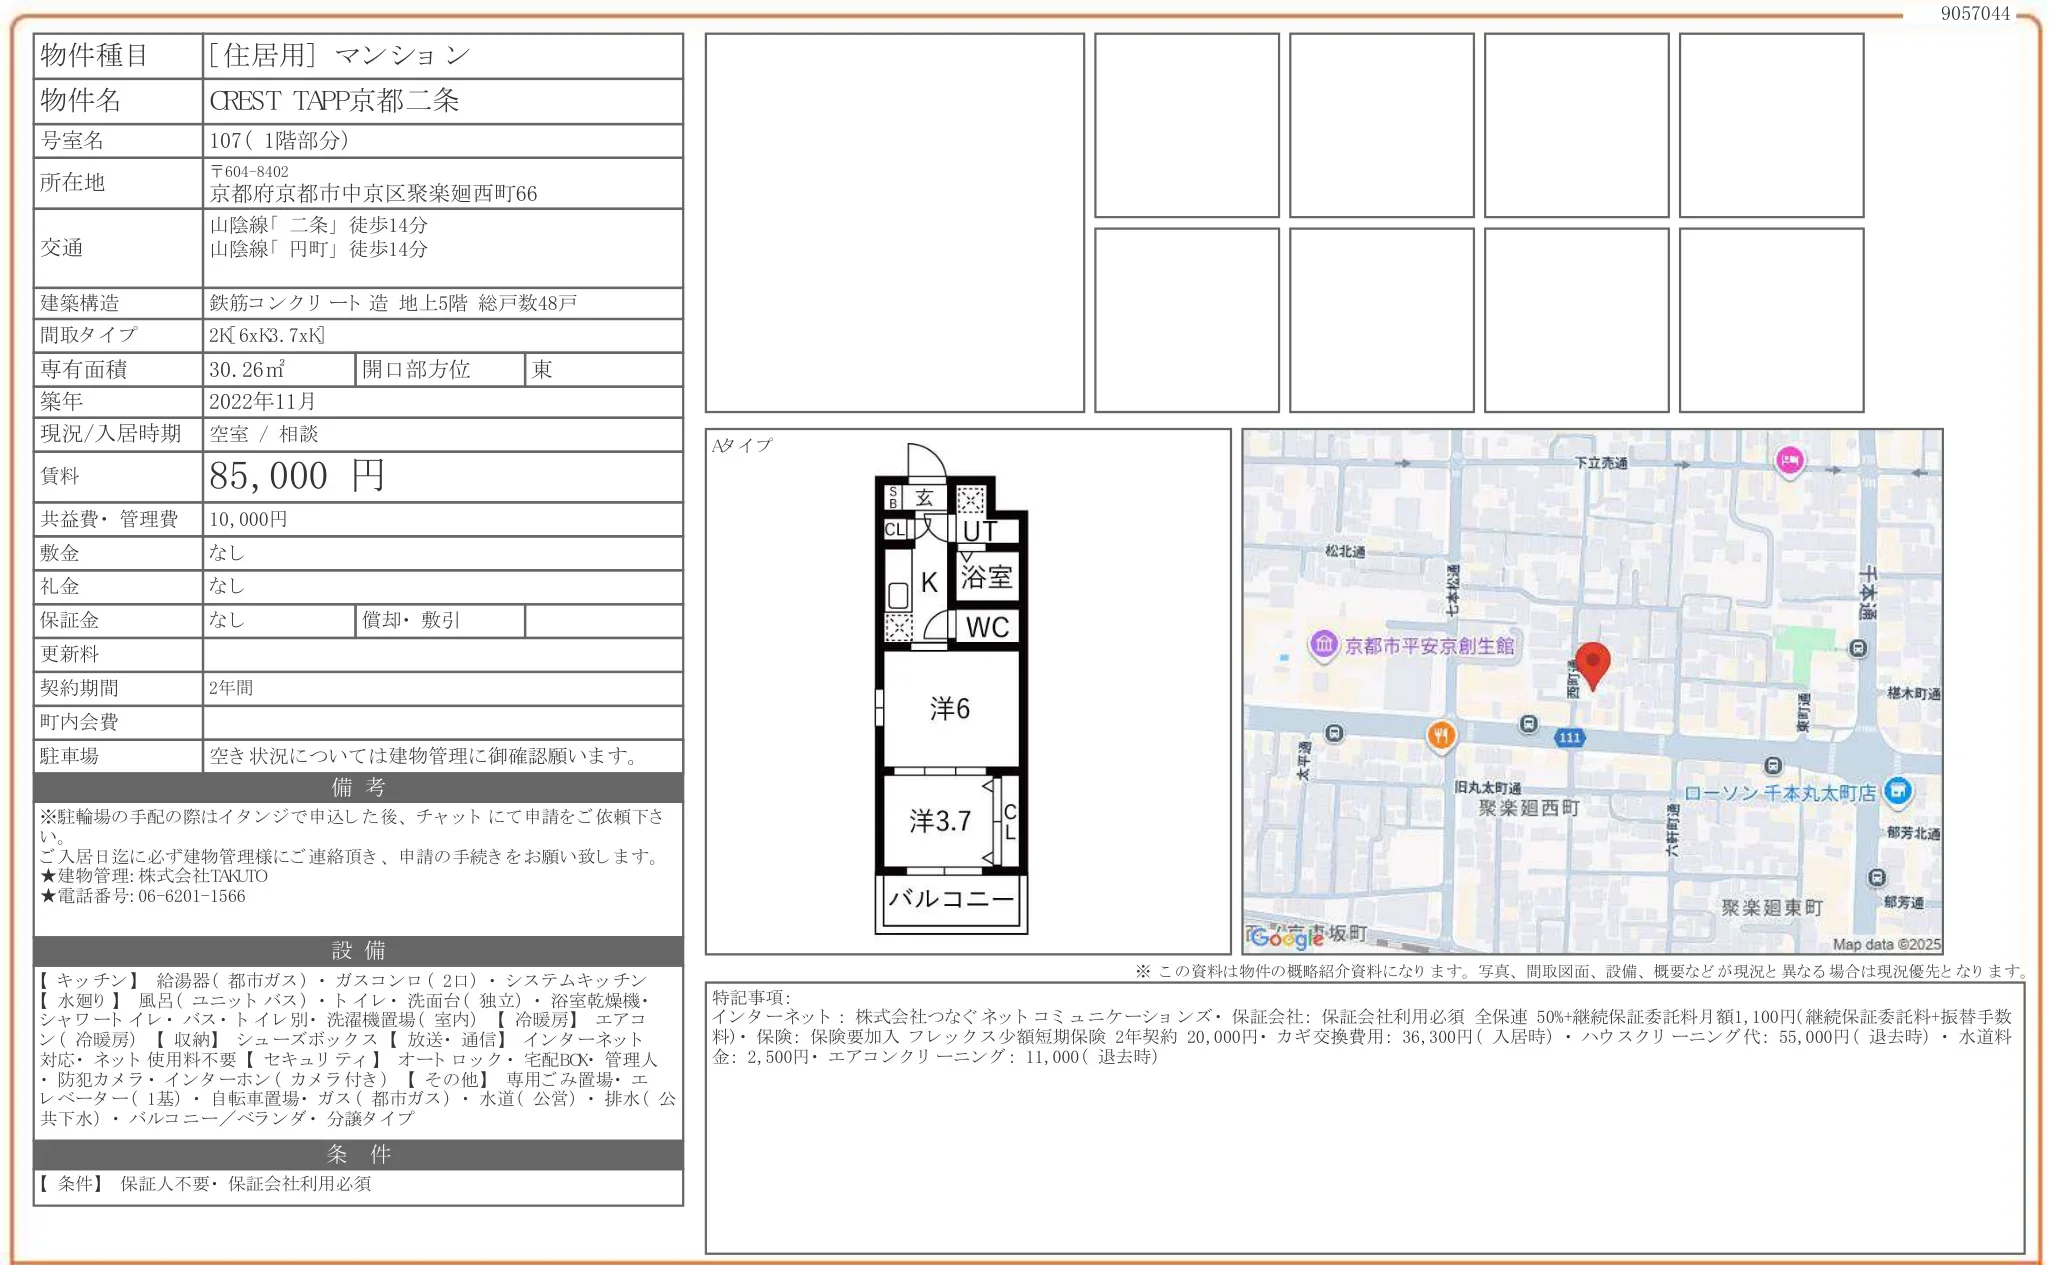
Task: Click the bus stop icon beside route 111
Action: 1529,724
